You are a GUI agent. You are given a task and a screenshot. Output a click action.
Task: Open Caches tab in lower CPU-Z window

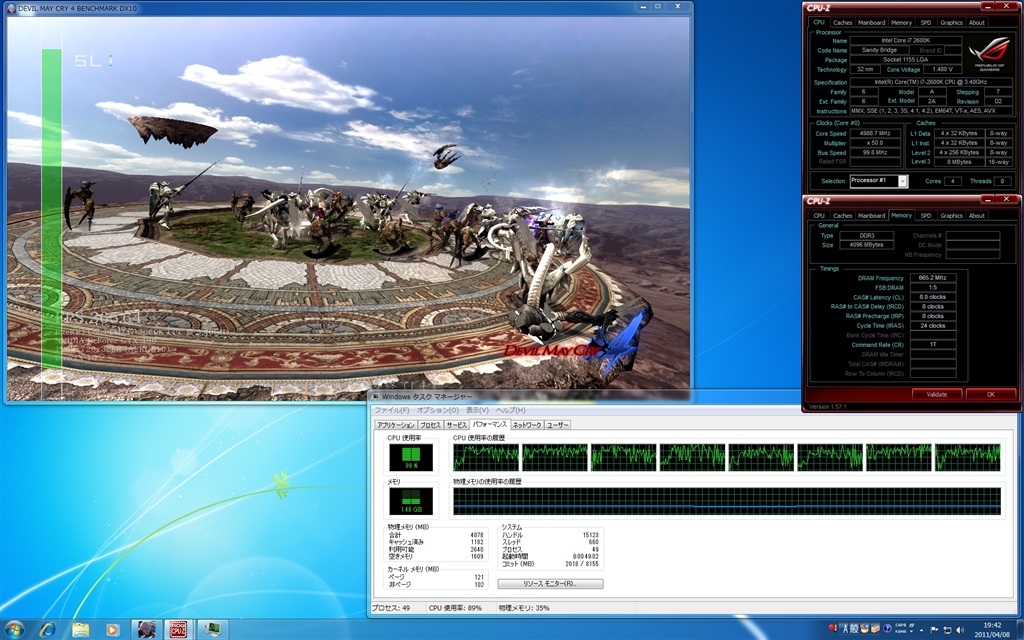pyautogui.click(x=842, y=216)
